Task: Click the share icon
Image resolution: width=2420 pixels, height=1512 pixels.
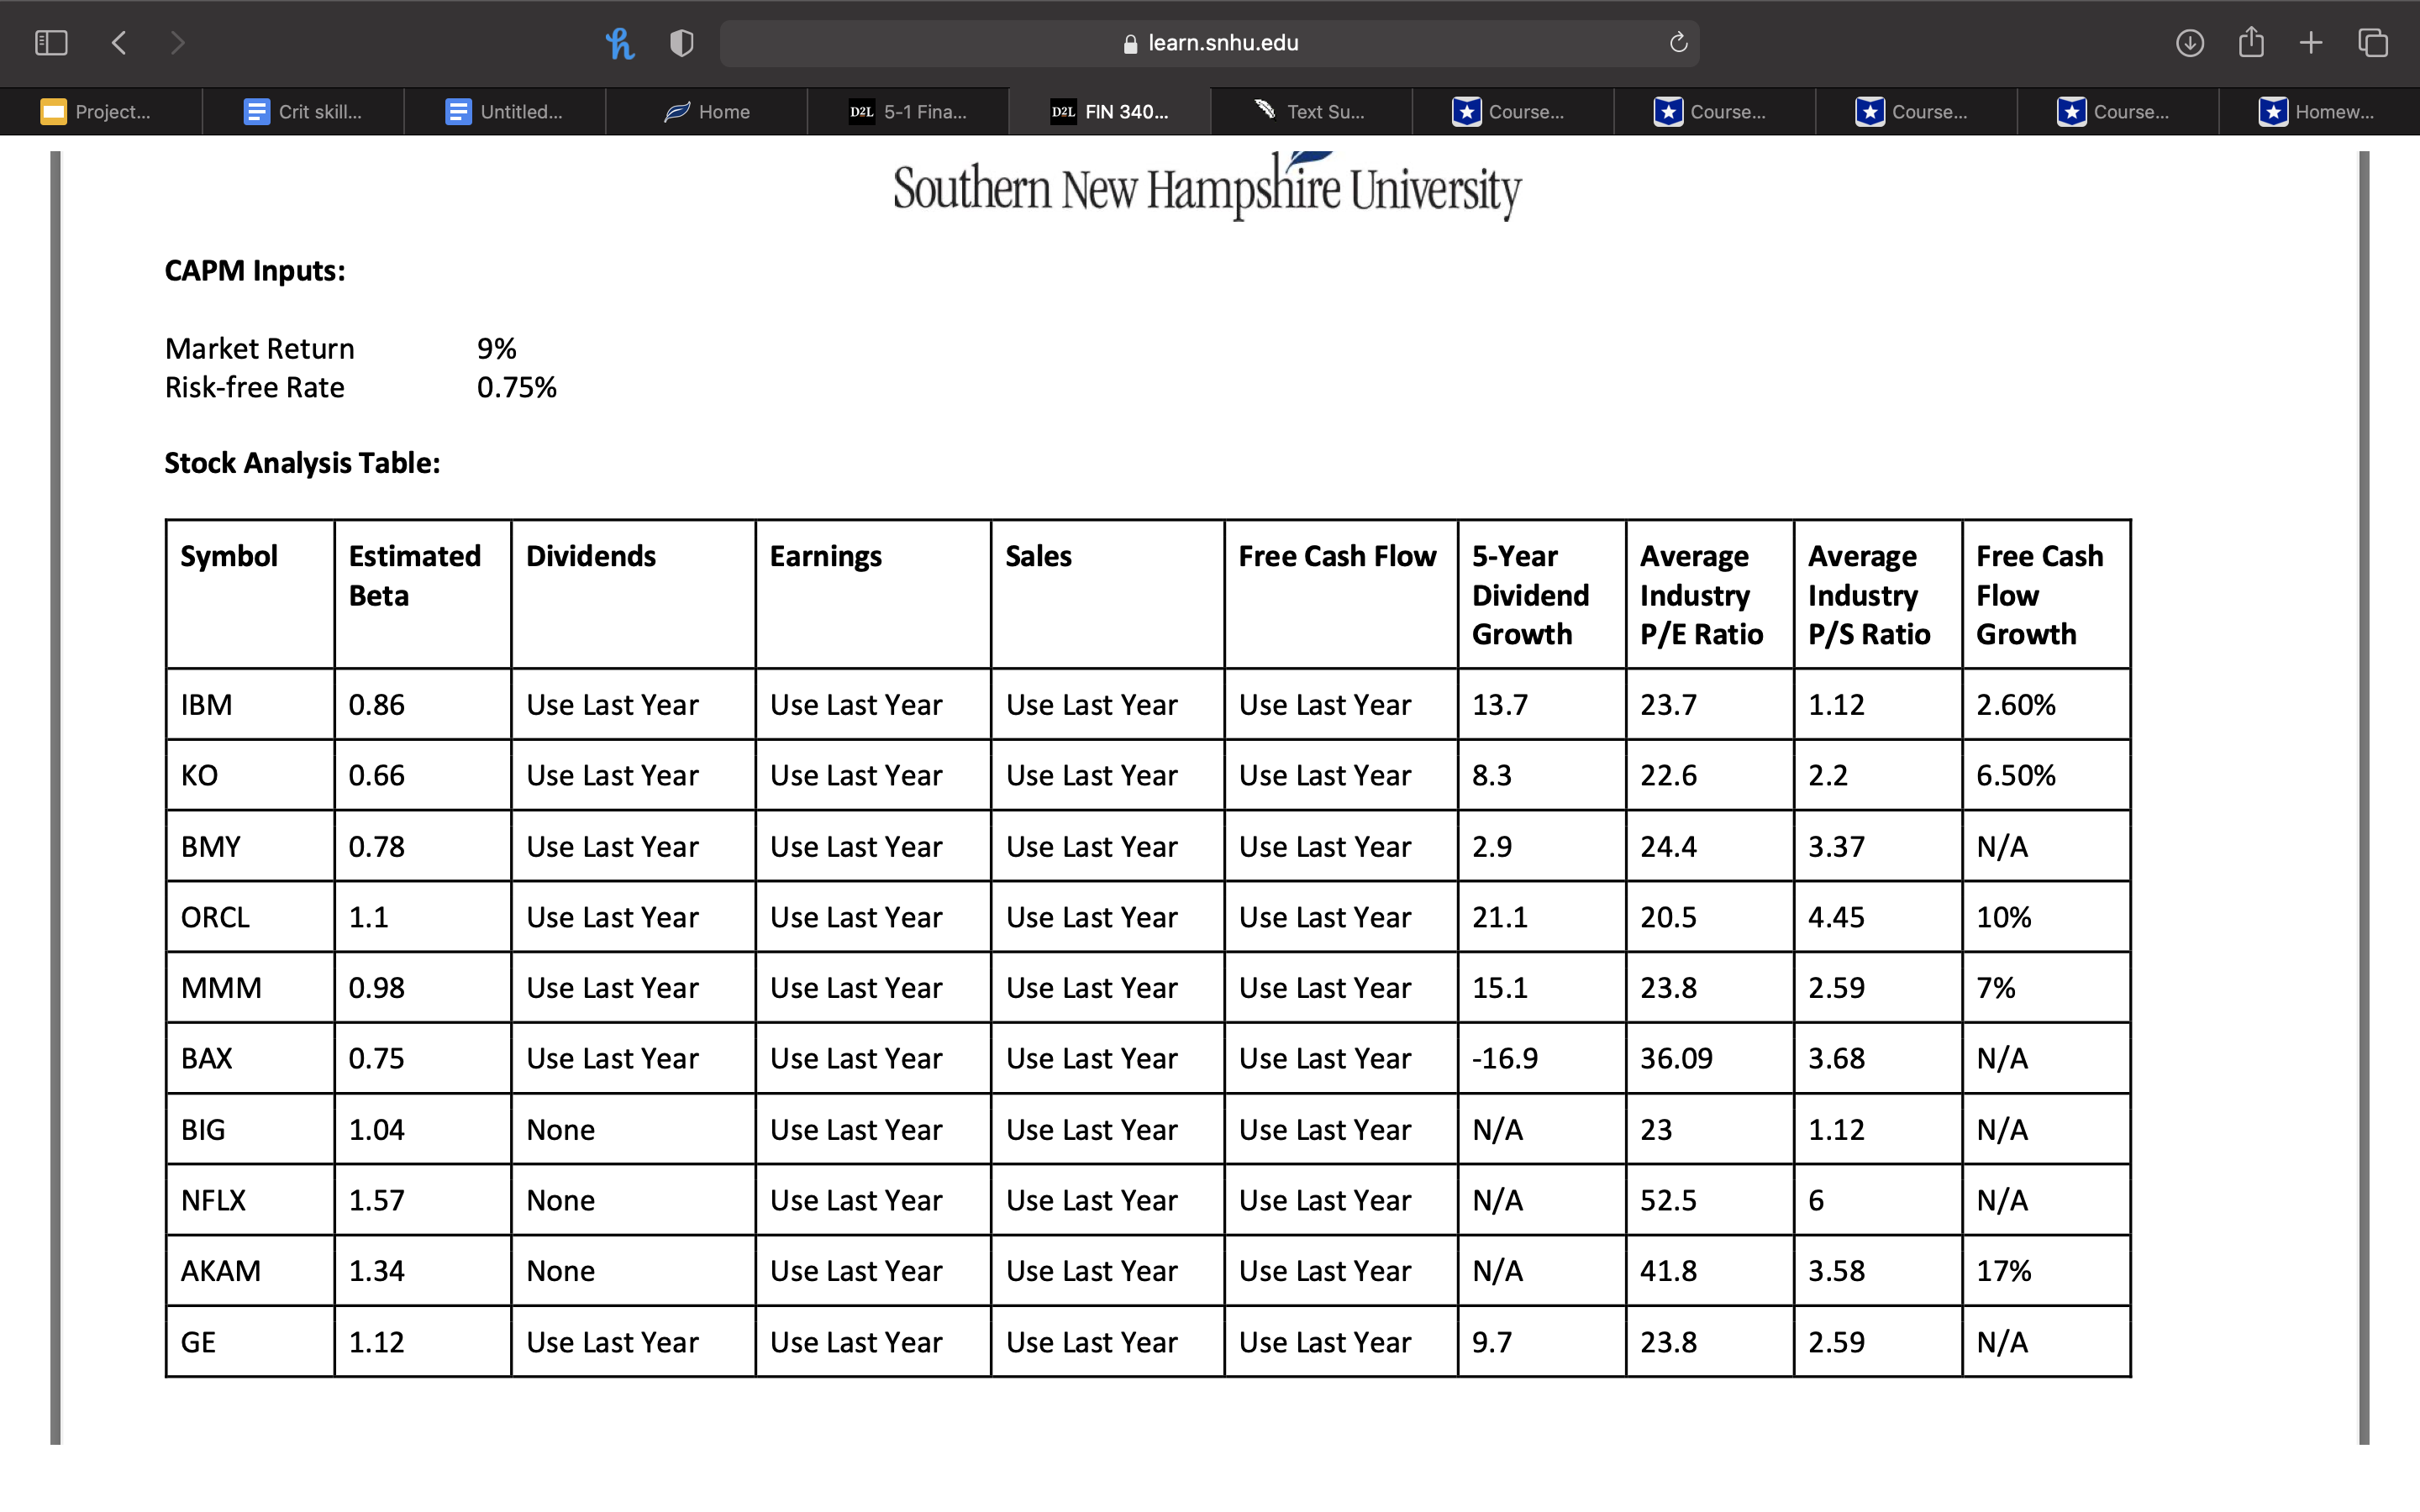Action: pos(2250,43)
